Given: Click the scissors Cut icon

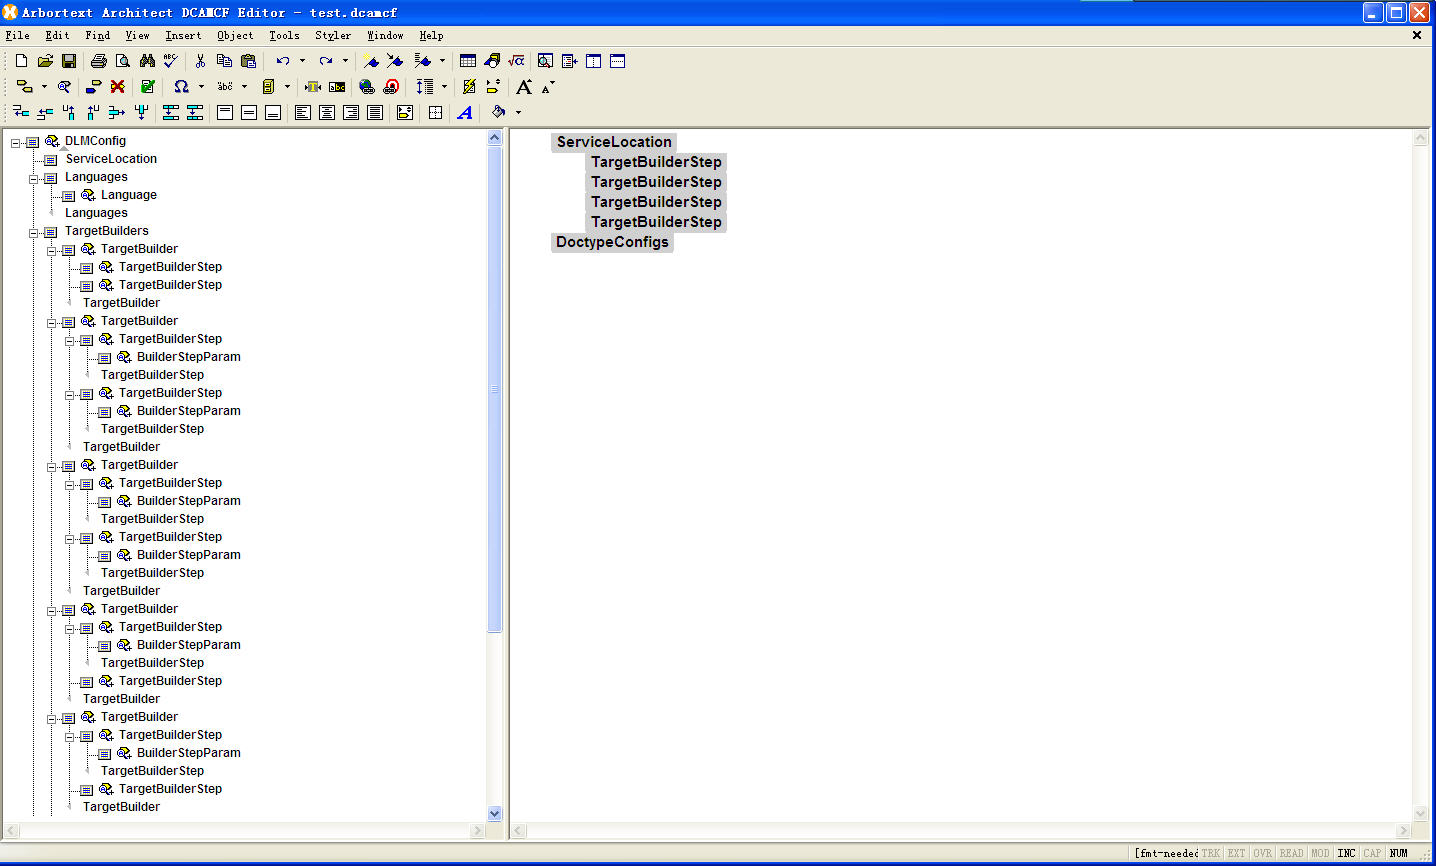Looking at the screenshot, I should click(200, 61).
